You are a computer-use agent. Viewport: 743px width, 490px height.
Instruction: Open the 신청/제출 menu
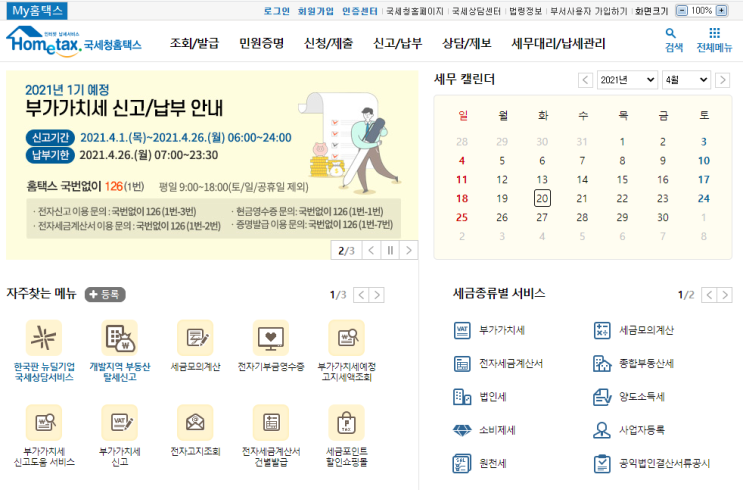coord(328,44)
